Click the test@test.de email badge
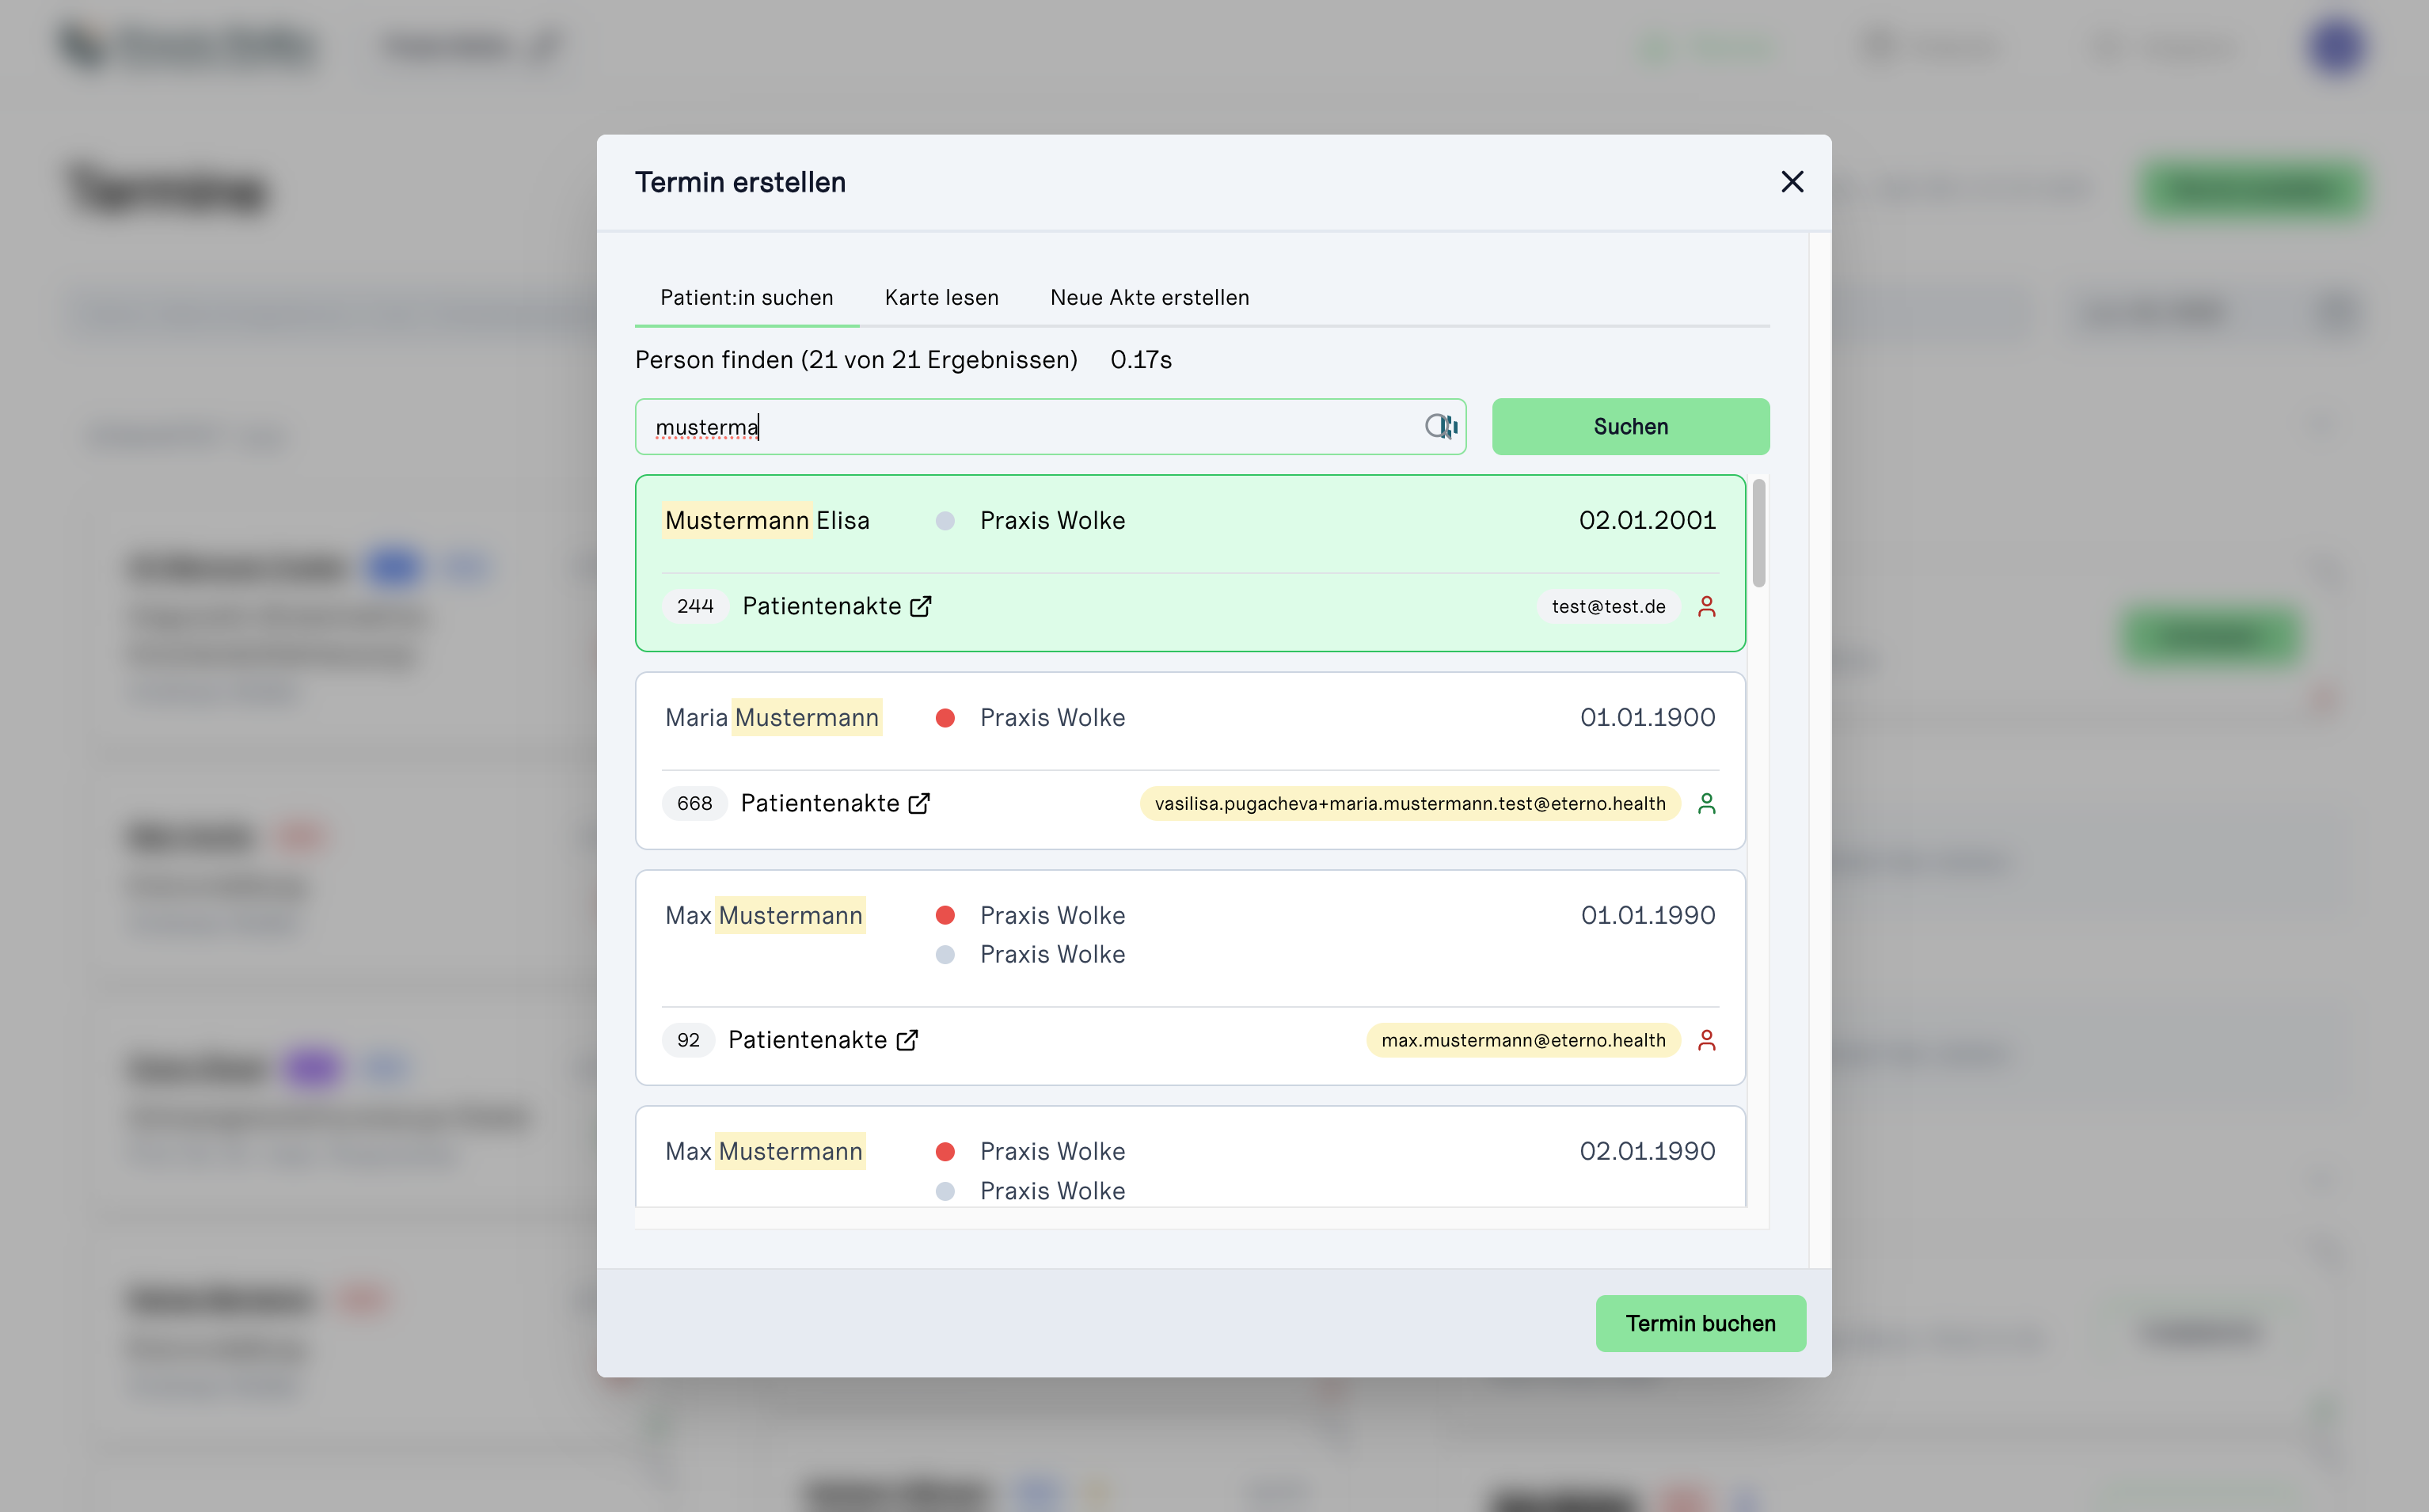This screenshot has width=2429, height=1512. click(1608, 606)
